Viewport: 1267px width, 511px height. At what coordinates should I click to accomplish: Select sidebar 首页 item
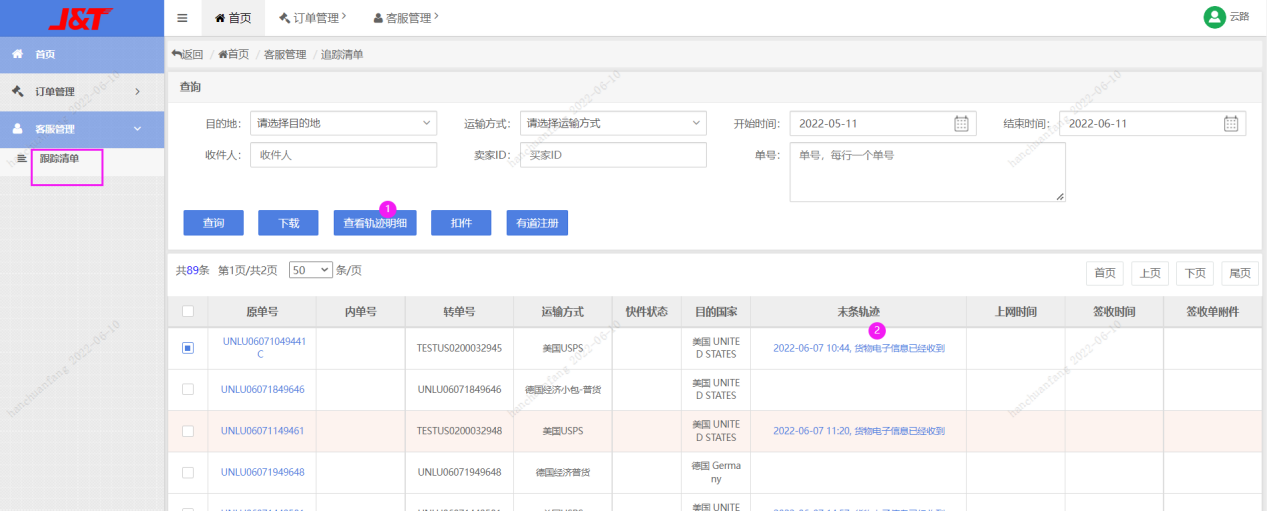point(82,54)
